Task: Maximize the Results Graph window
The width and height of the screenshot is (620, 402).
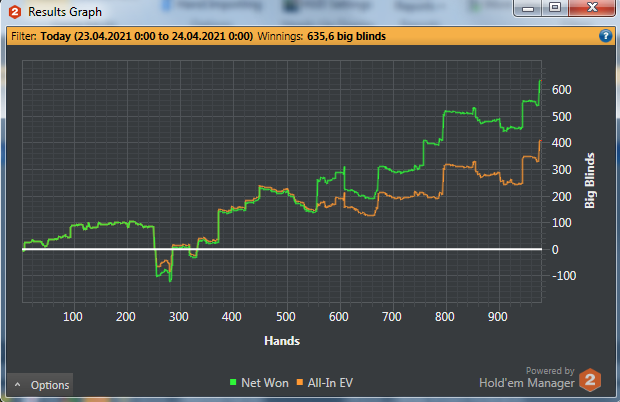Action: 555,8
